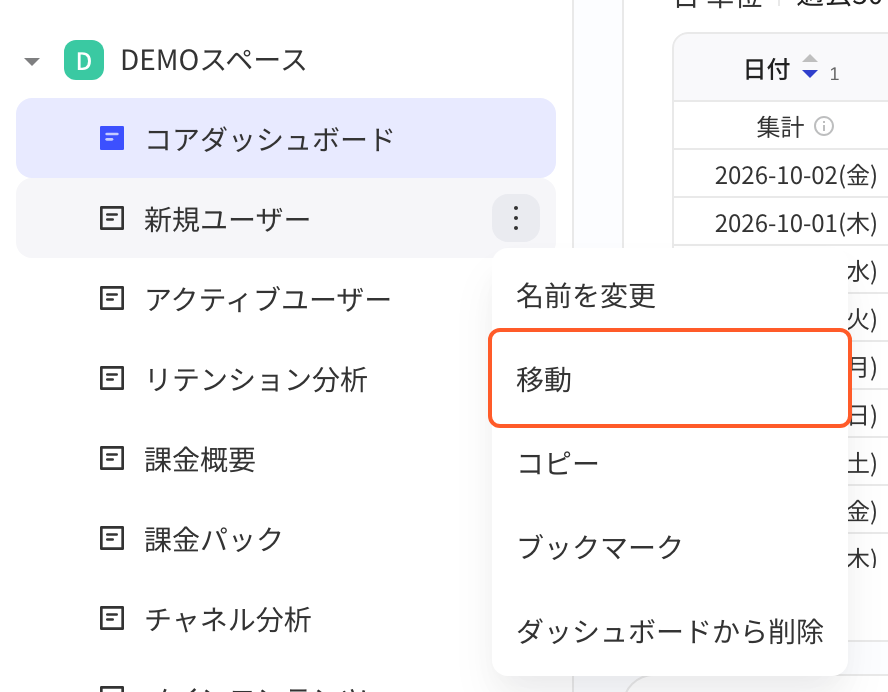The height and width of the screenshot is (692, 888).
Task: Click the 集計 row label
Action: click(x=780, y=126)
